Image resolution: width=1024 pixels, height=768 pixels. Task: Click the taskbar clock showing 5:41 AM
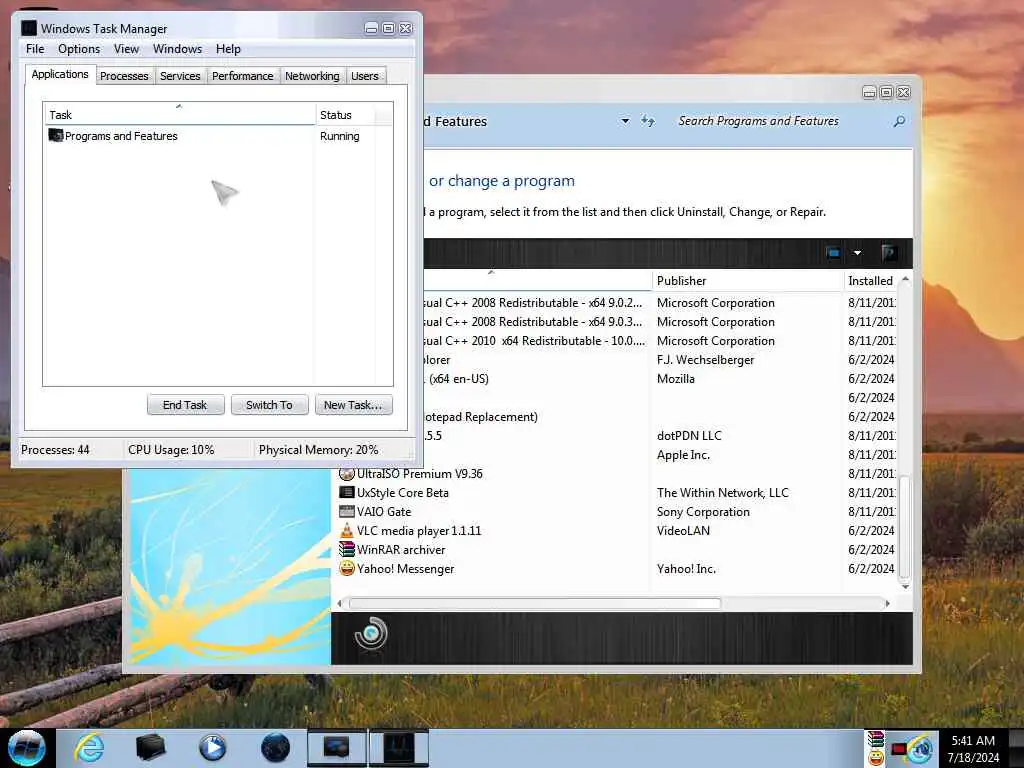click(x=973, y=741)
